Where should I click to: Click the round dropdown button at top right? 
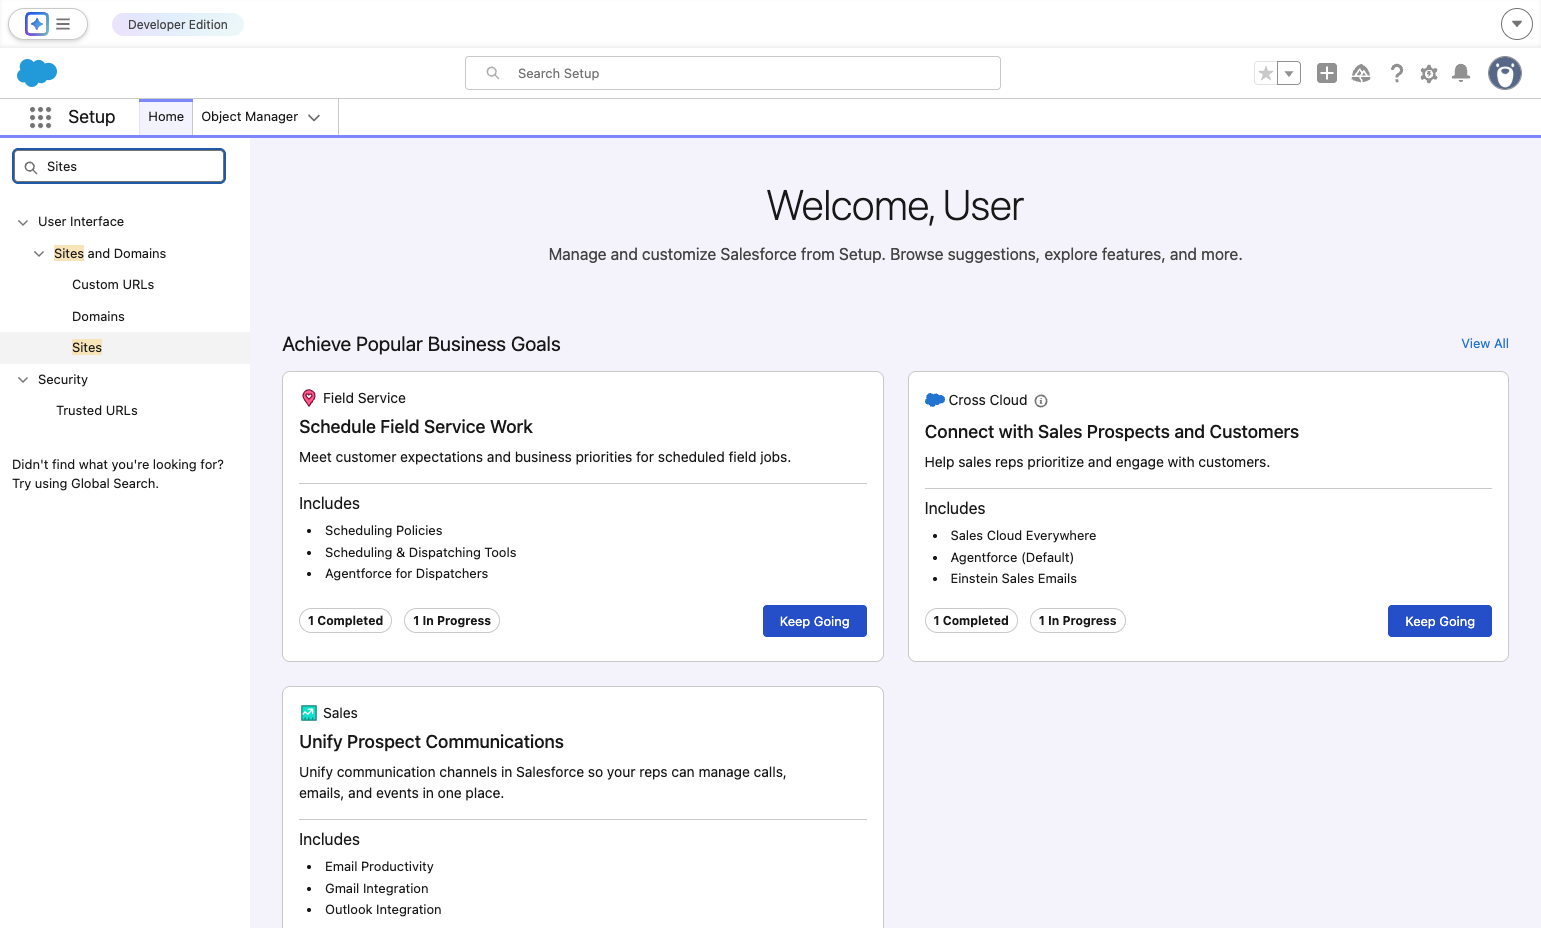1517,24
